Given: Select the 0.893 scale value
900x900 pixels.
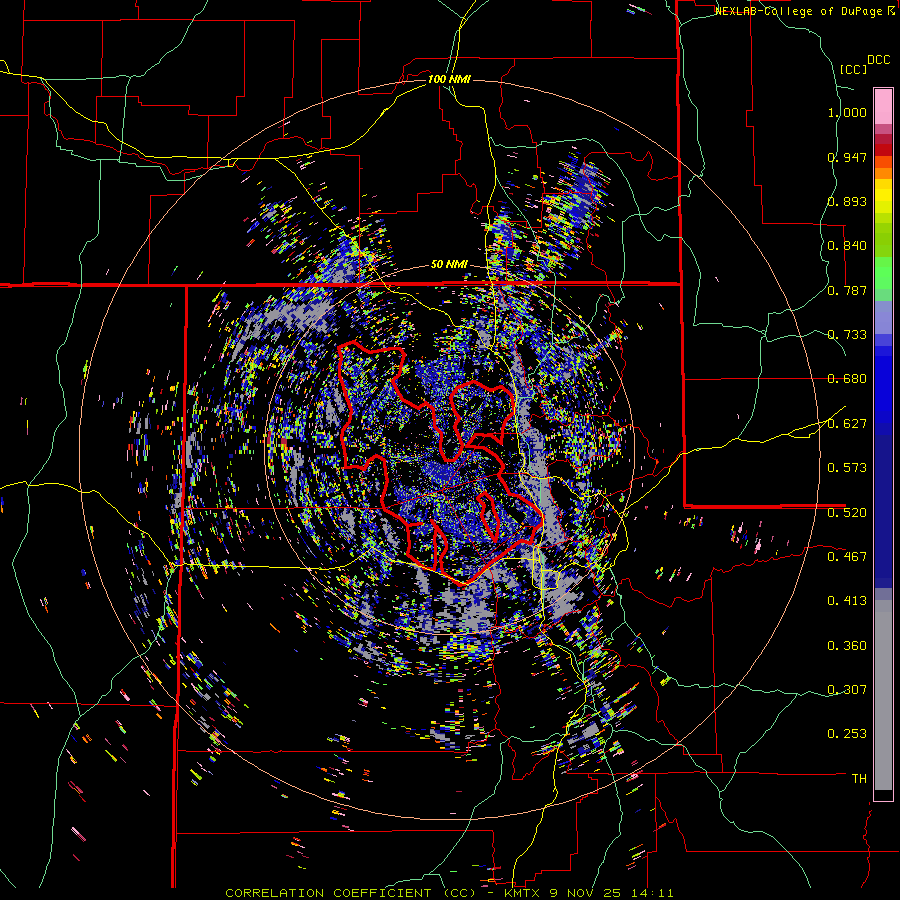Looking at the screenshot, I should (x=847, y=201).
